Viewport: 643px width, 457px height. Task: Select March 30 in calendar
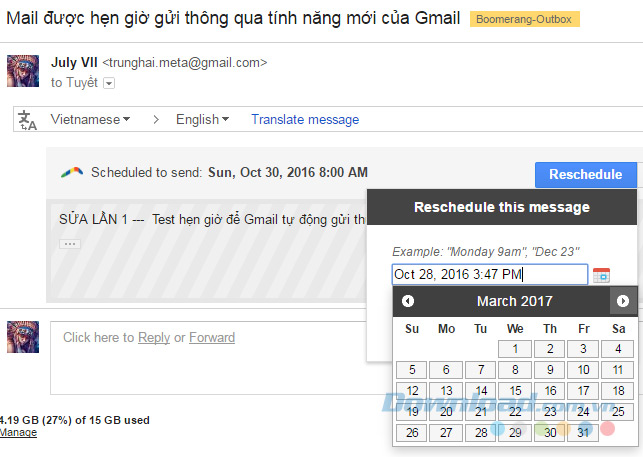(x=550, y=433)
